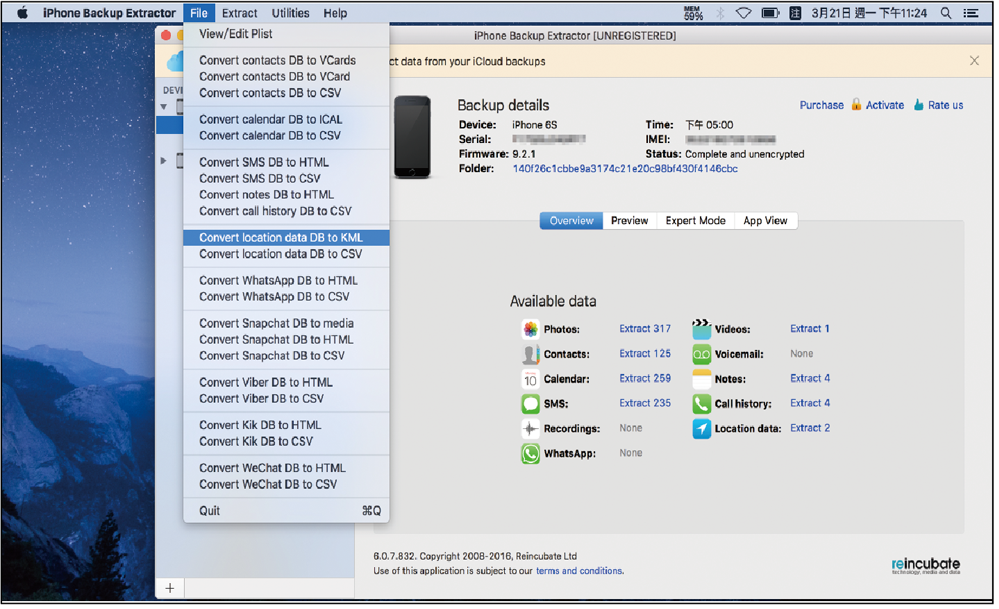
Task: Click Extract 125 for Contacts
Action: [645, 354]
